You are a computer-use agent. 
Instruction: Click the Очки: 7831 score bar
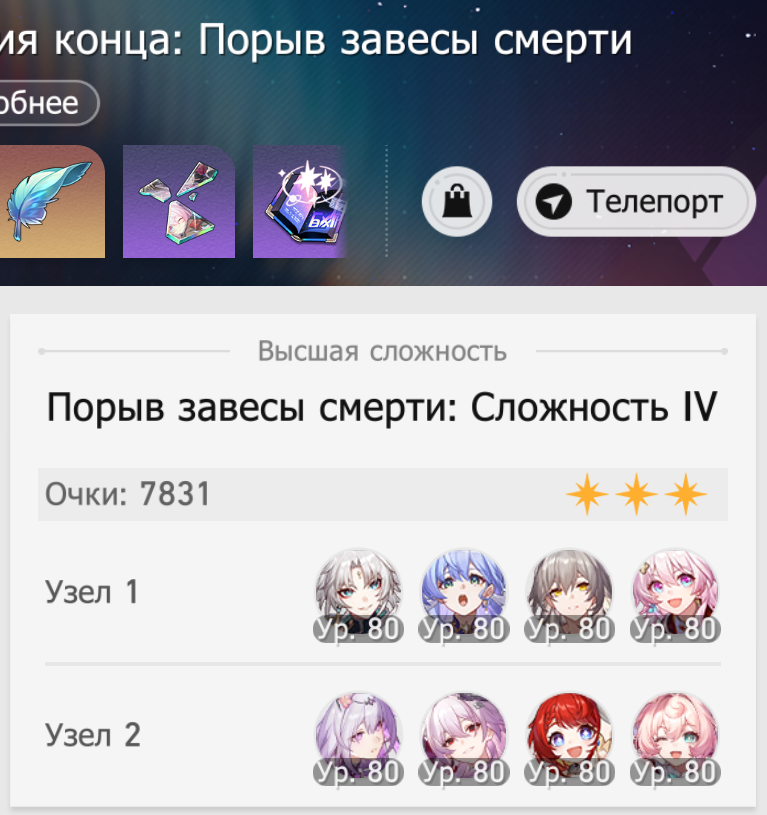[x=383, y=494]
